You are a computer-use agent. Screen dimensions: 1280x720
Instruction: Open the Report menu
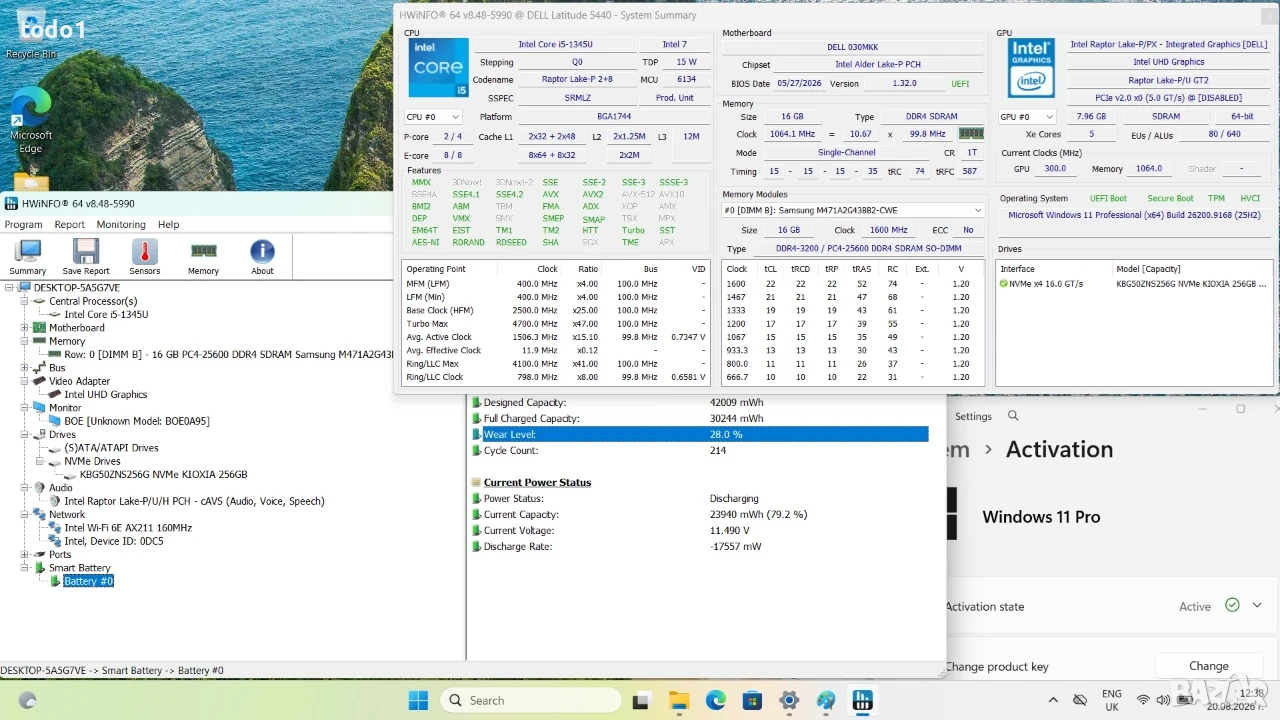tap(69, 224)
